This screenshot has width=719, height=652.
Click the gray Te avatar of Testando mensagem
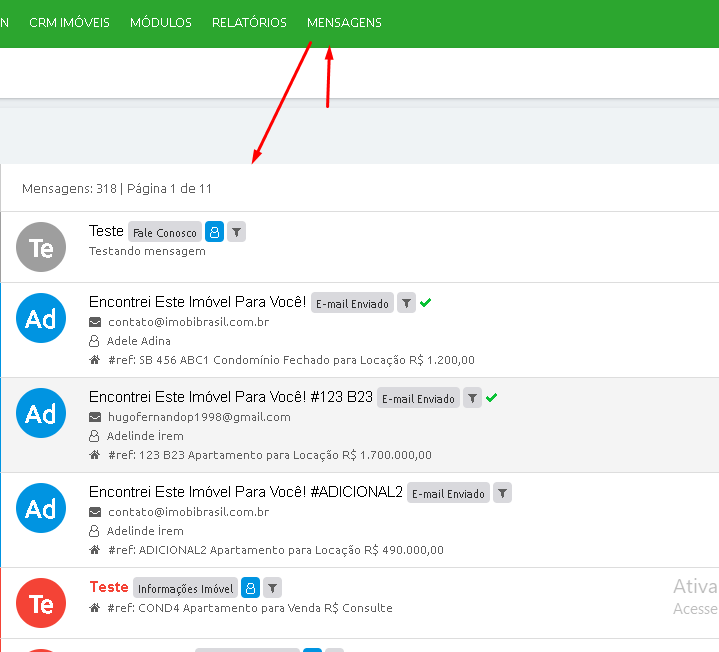41,247
